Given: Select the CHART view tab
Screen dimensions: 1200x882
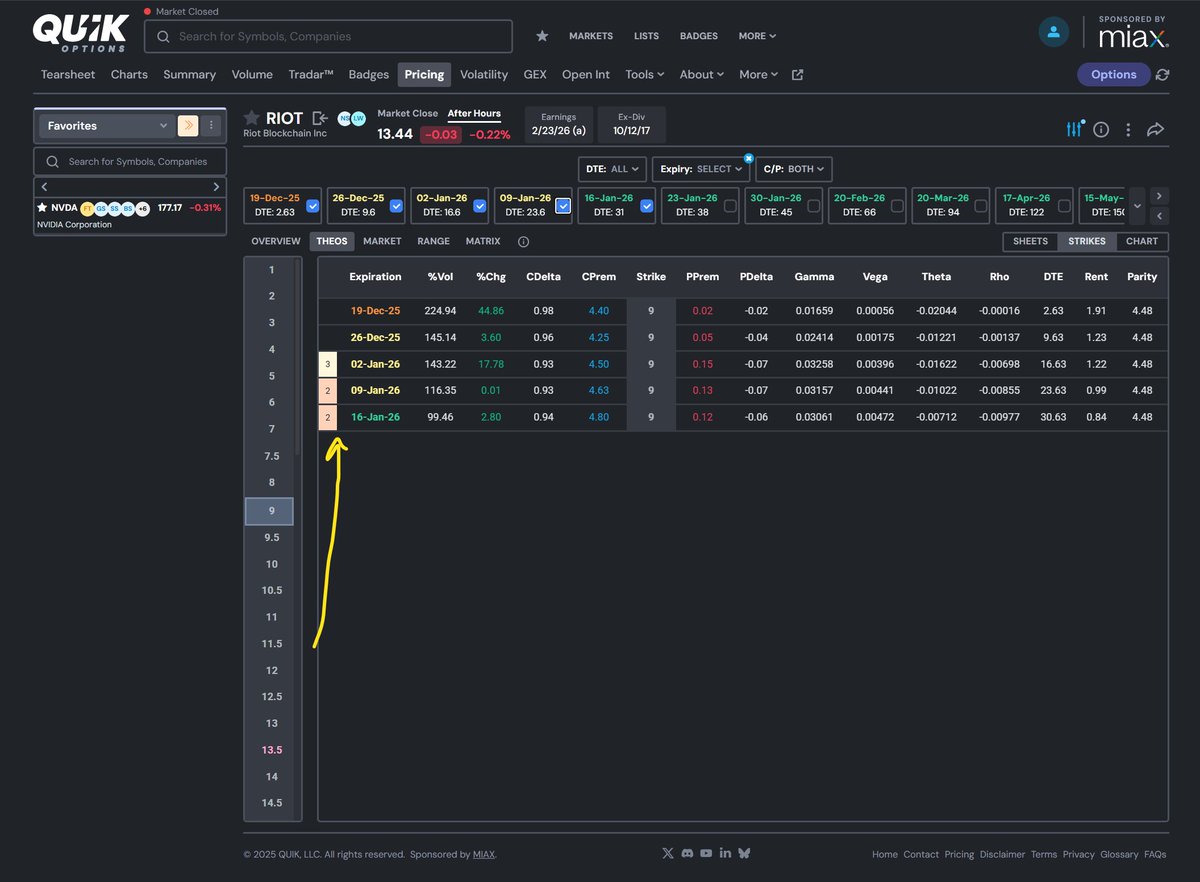Looking at the screenshot, I should [1142, 242].
